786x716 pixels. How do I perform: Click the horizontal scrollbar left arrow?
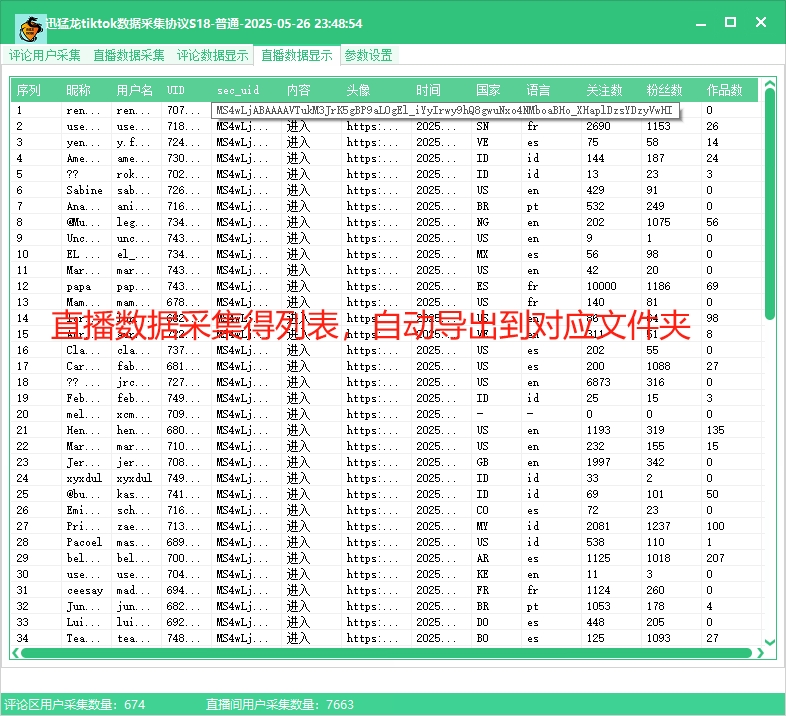click(x=16, y=653)
